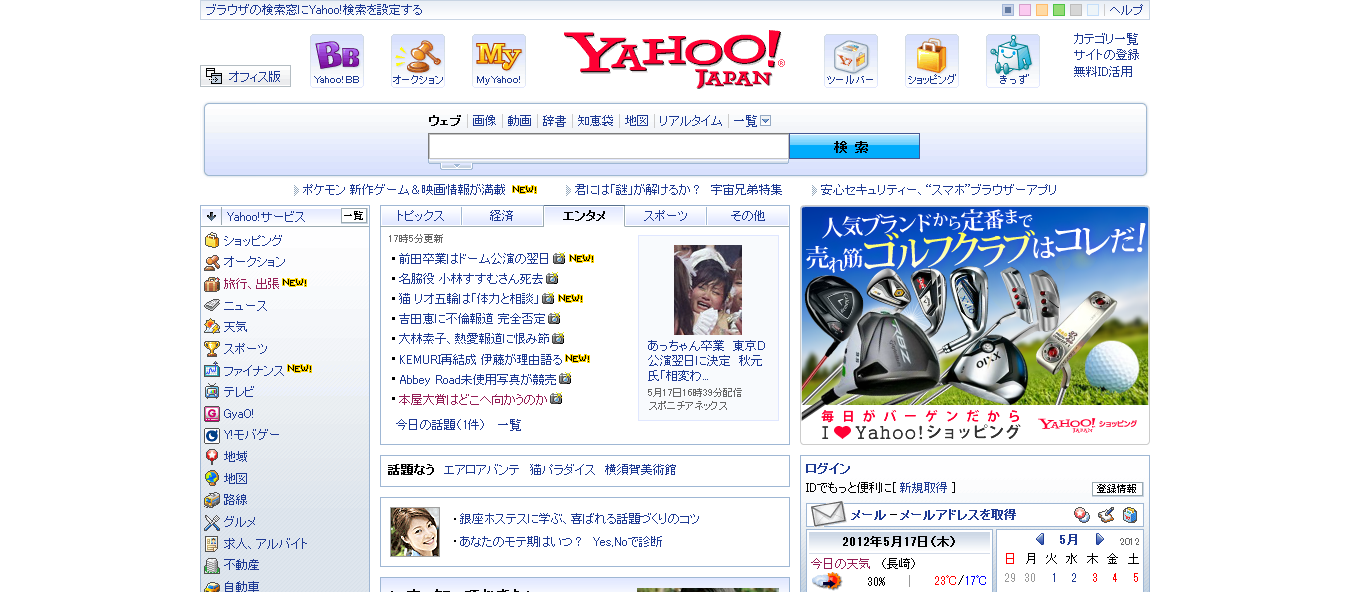Open the My Yahoo! icon
Viewport: 1349px width, 592px height.
[x=499, y=61]
